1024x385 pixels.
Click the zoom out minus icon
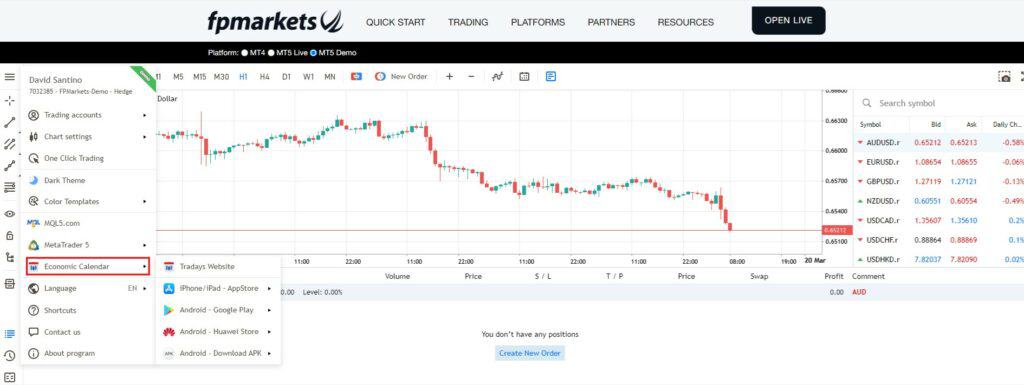click(471, 76)
